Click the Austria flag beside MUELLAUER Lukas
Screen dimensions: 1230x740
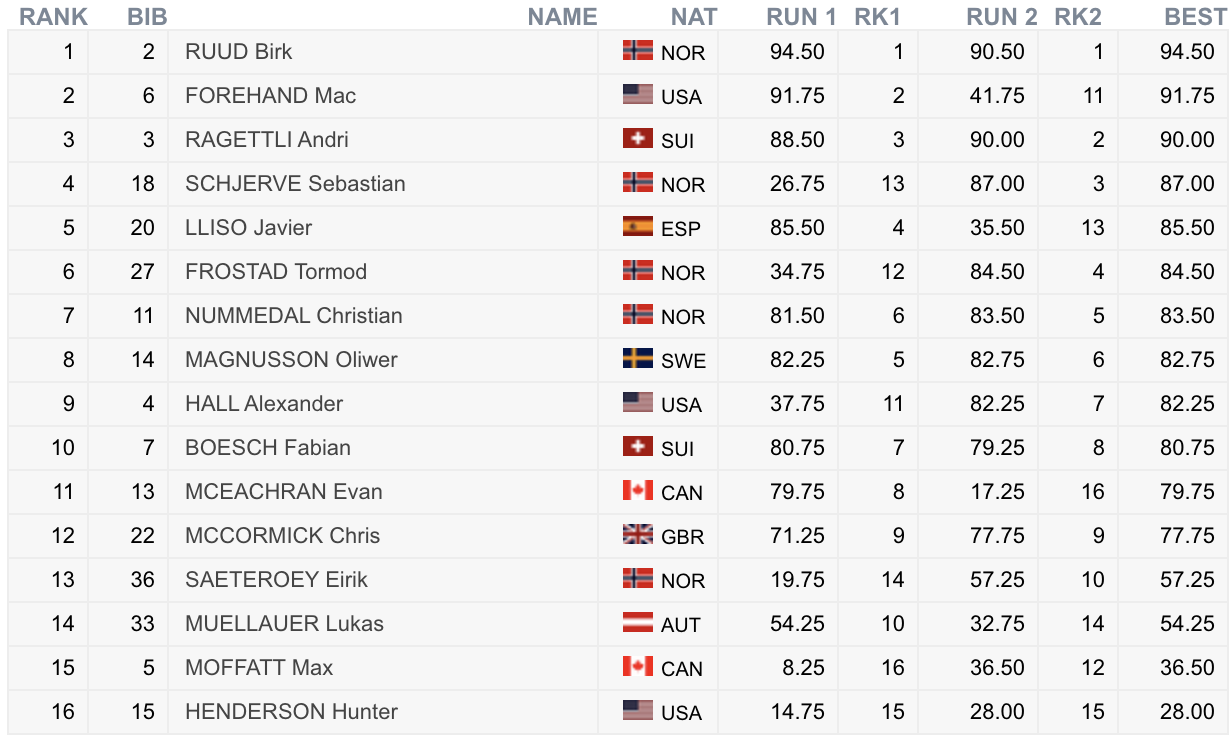pyautogui.click(x=637, y=622)
